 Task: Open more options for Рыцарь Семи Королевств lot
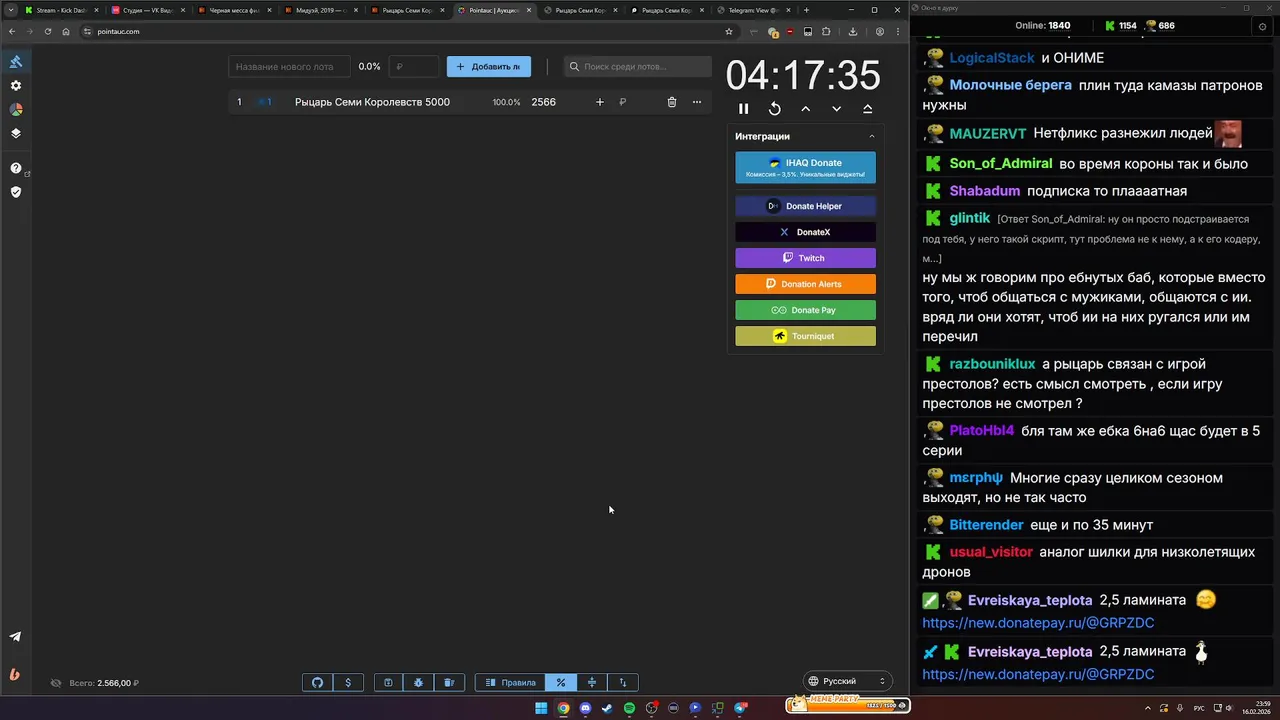(697, 102)
